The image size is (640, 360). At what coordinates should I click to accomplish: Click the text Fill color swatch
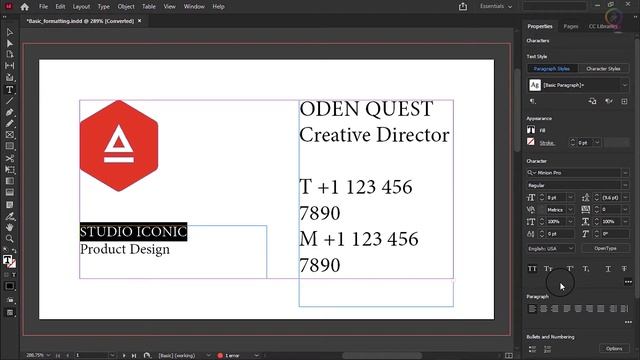tap(531, 130)
